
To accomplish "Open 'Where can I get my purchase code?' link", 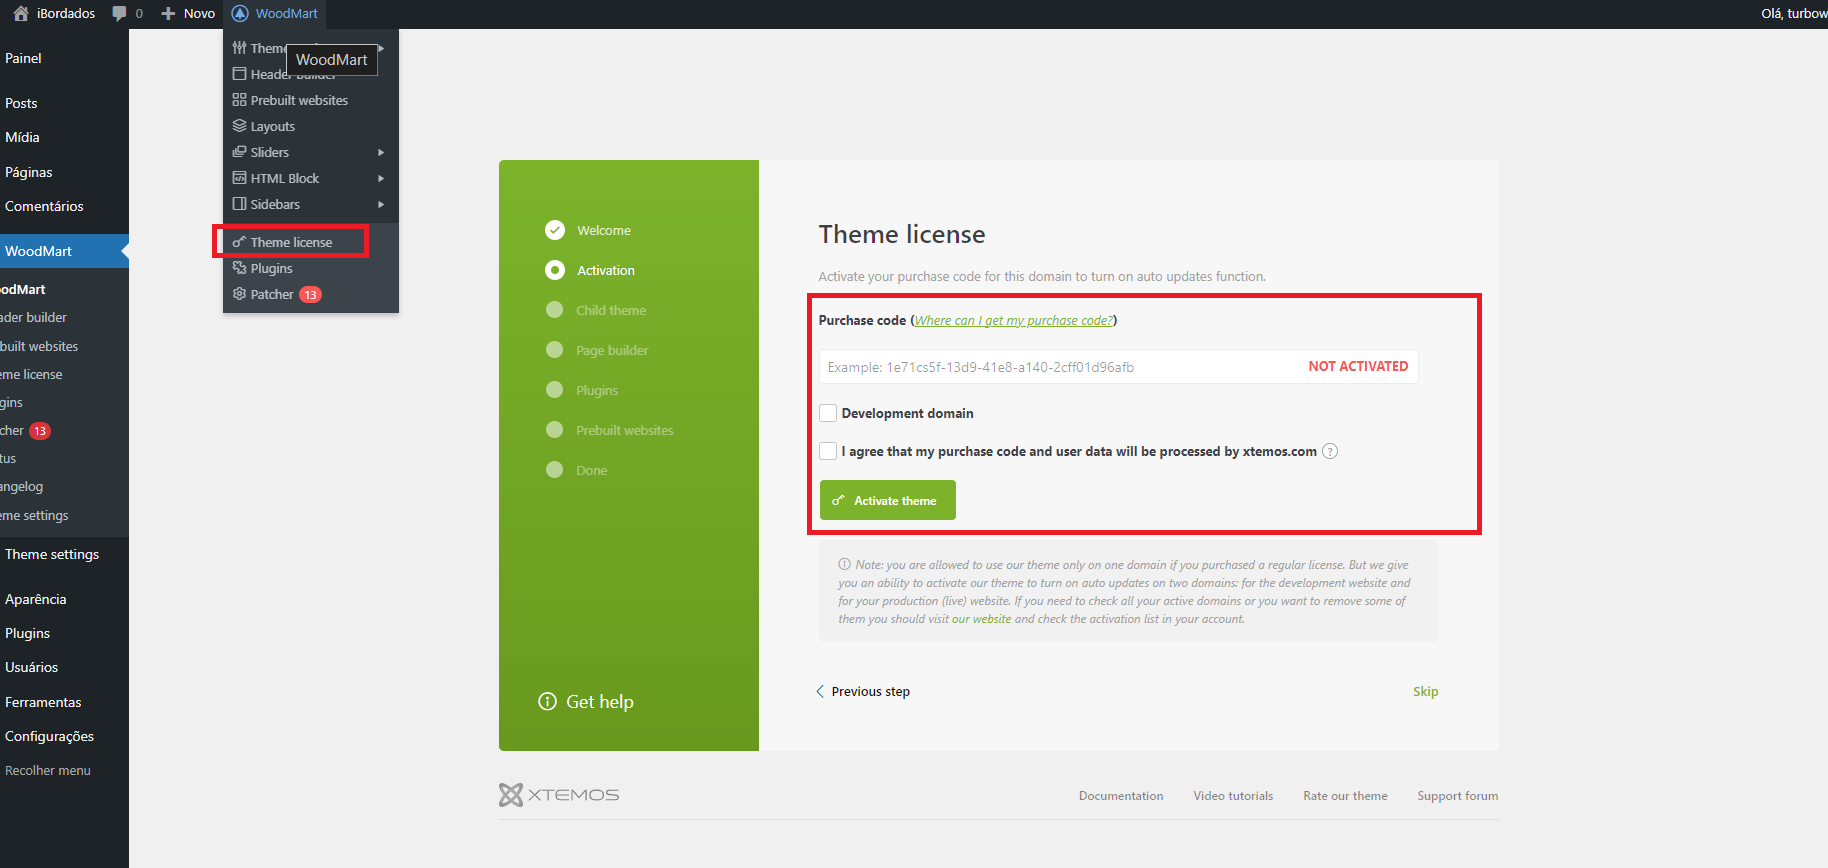I will click(x=1013, y=320).
